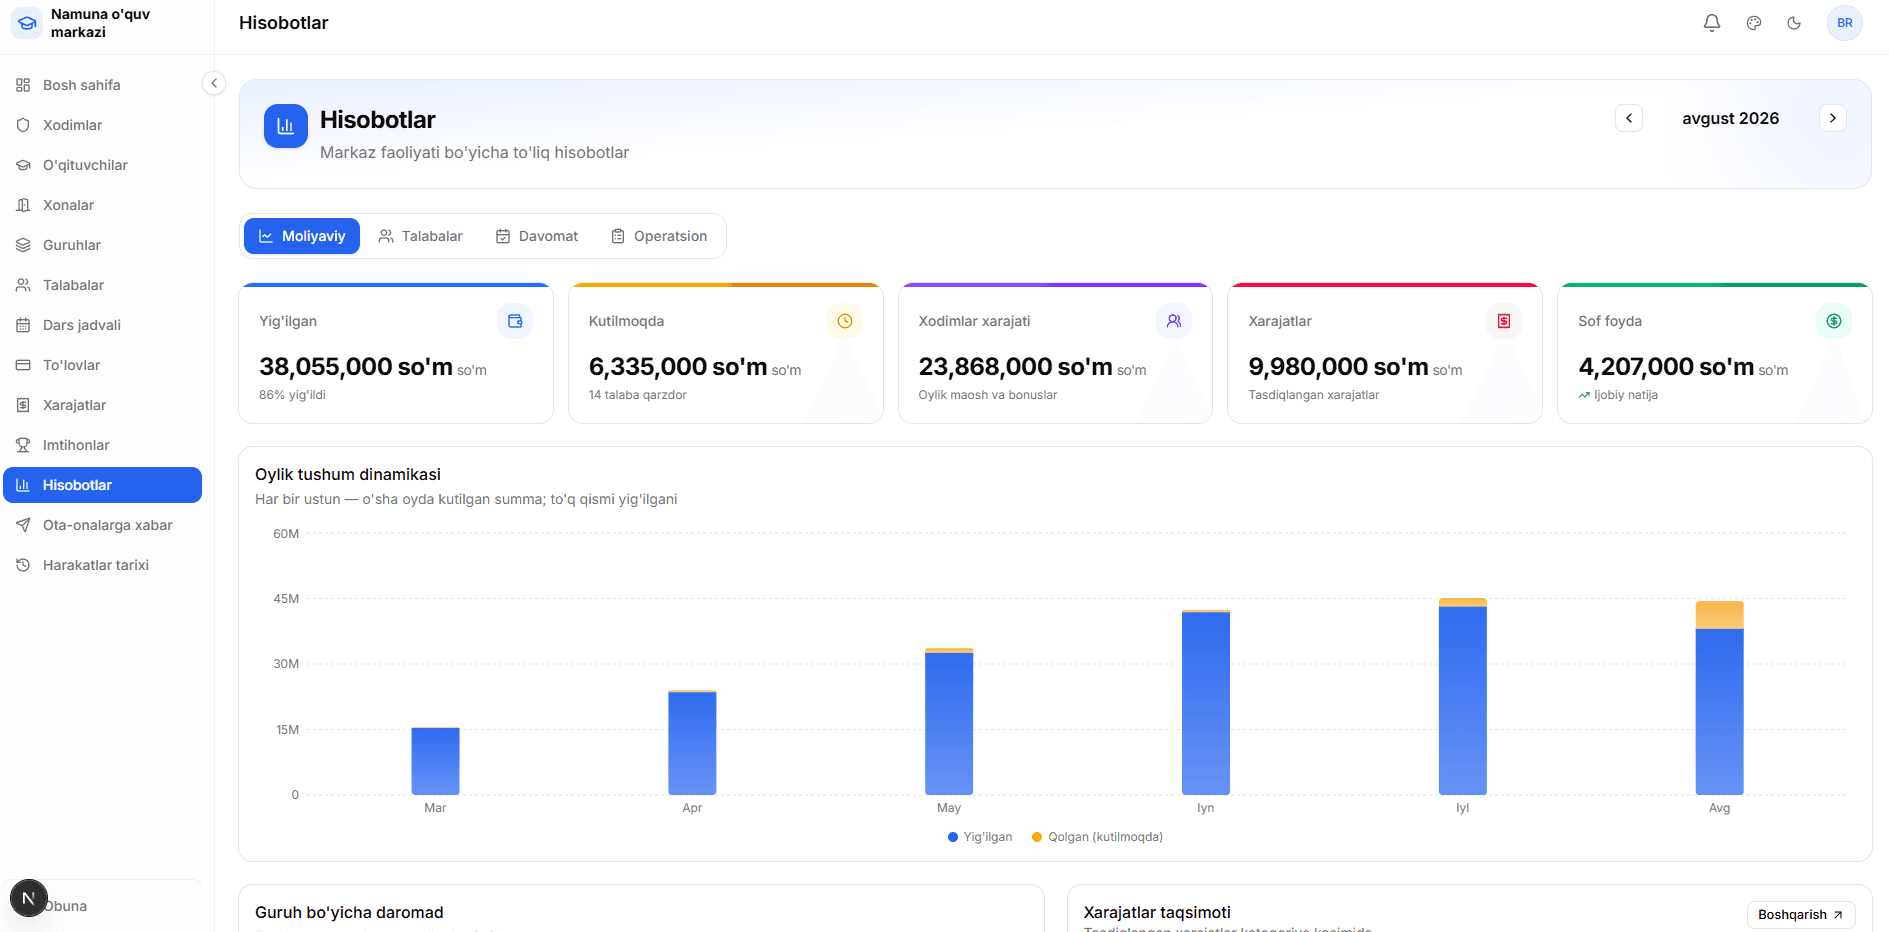Click the clock icon on Kutilmoqda card
The height and width of the screenshot is (932, 1889).
(845, 321)
